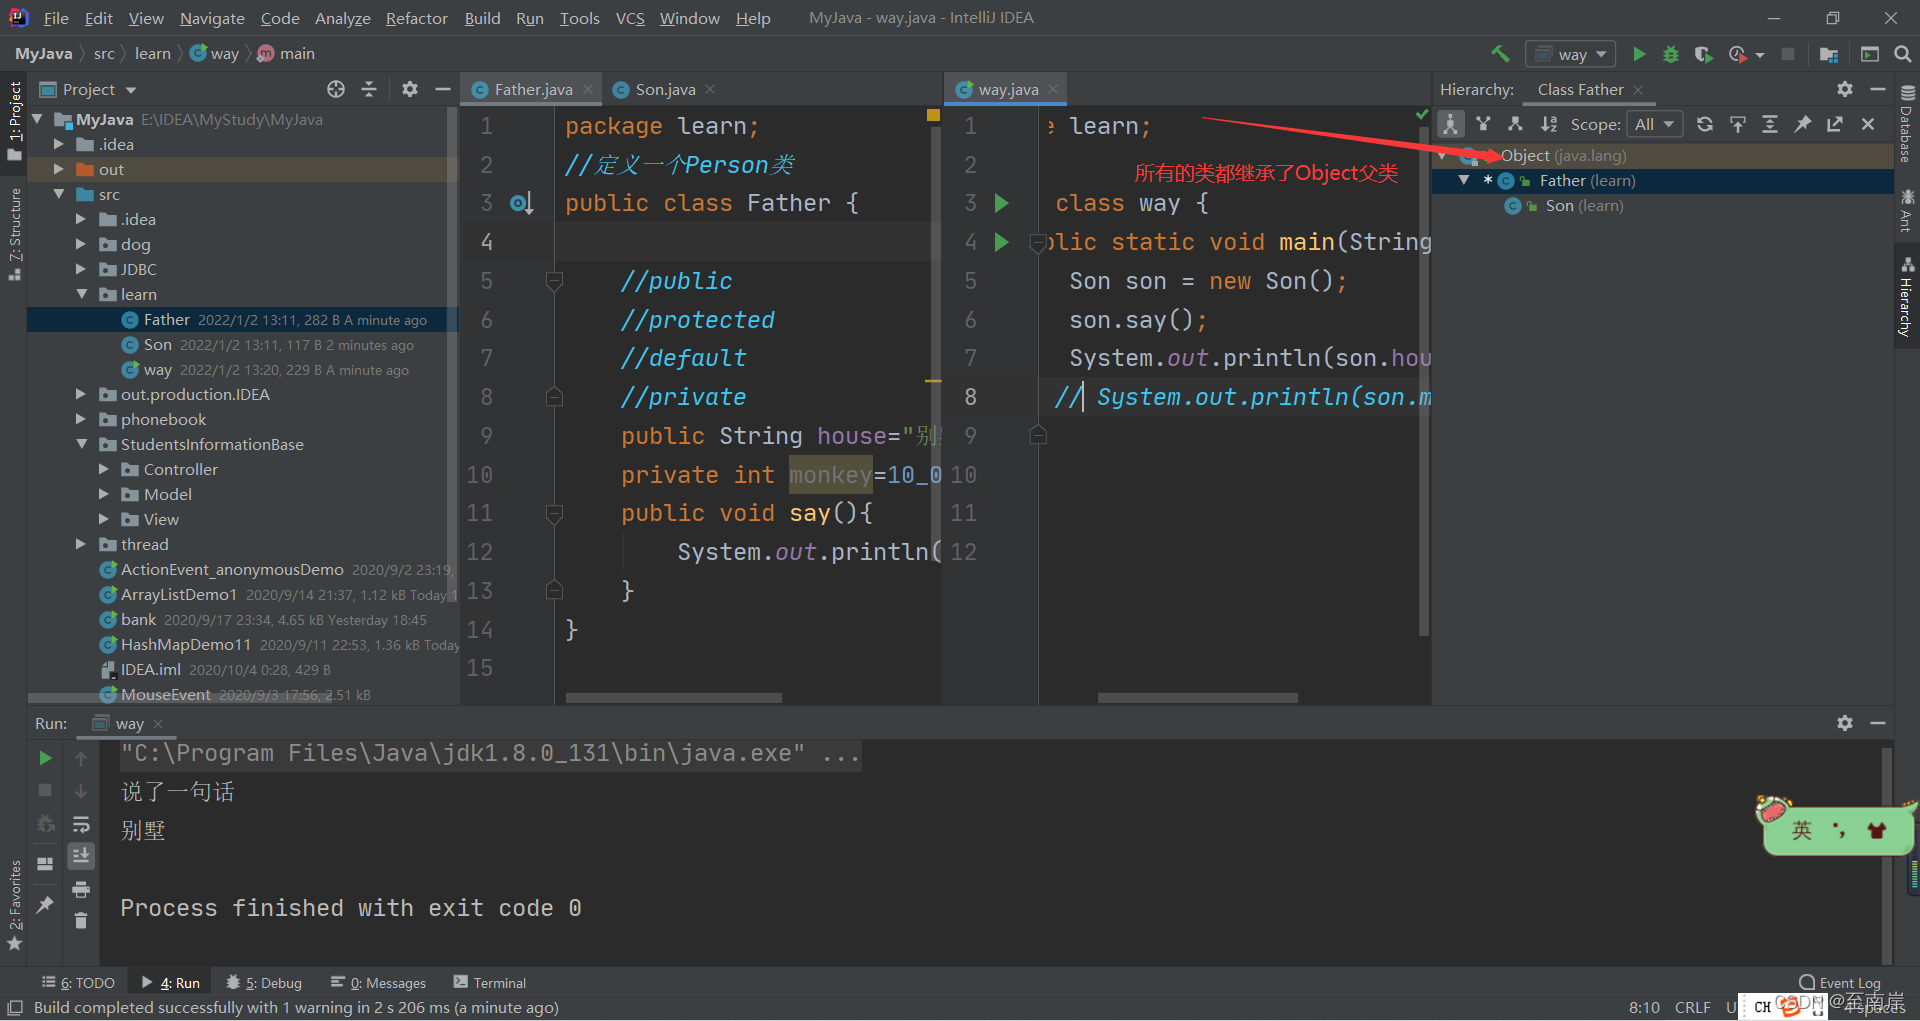This screenshot has height=1021, width=1920.
Task: Switch to supertypes hierarchy icon
Action: pos(1483,124)
